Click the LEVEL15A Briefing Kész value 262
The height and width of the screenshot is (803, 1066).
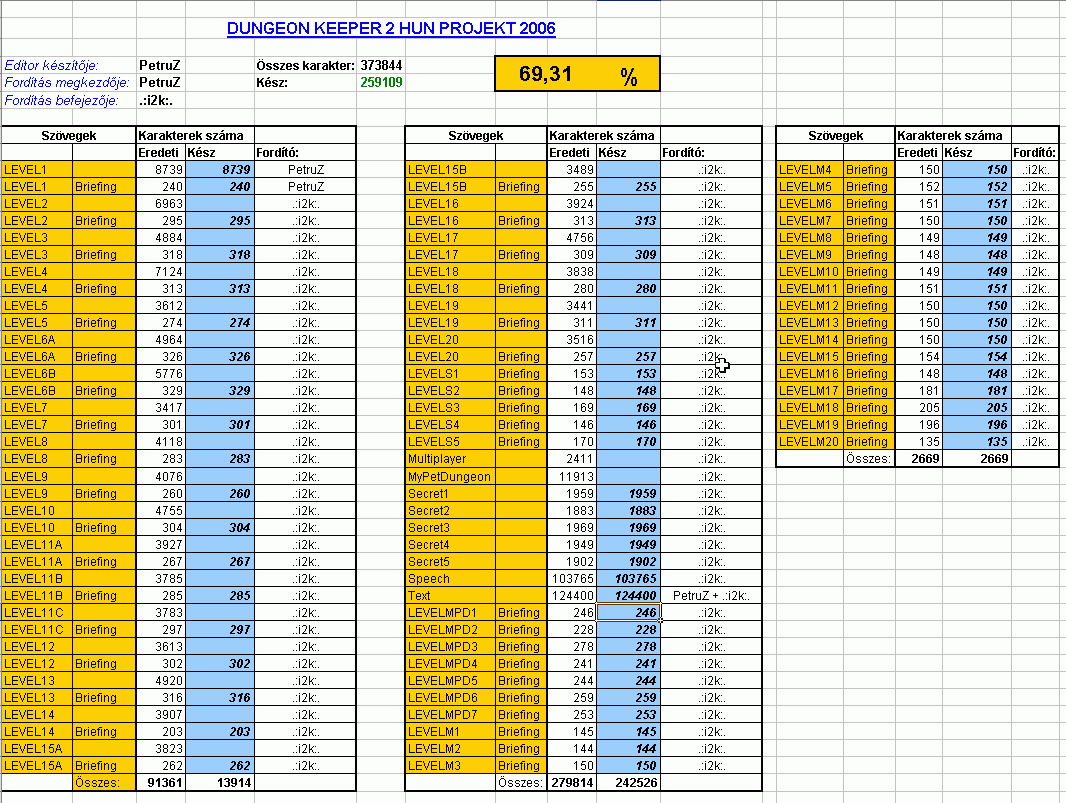coord(226,765)
